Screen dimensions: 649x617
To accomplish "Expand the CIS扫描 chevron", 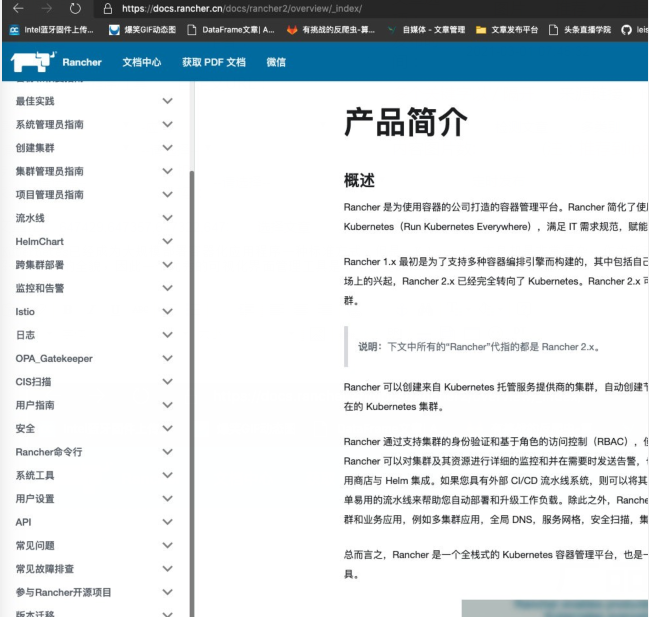I will 167,381.
